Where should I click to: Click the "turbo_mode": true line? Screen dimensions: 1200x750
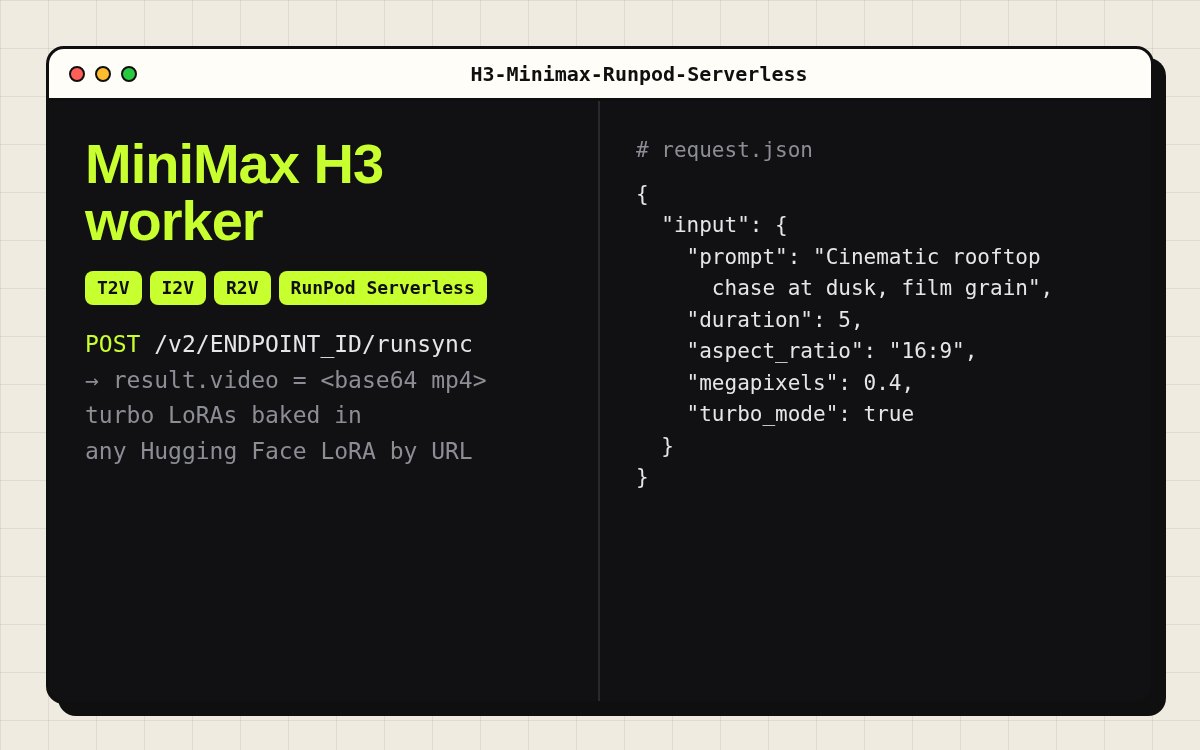coord(800,414)
